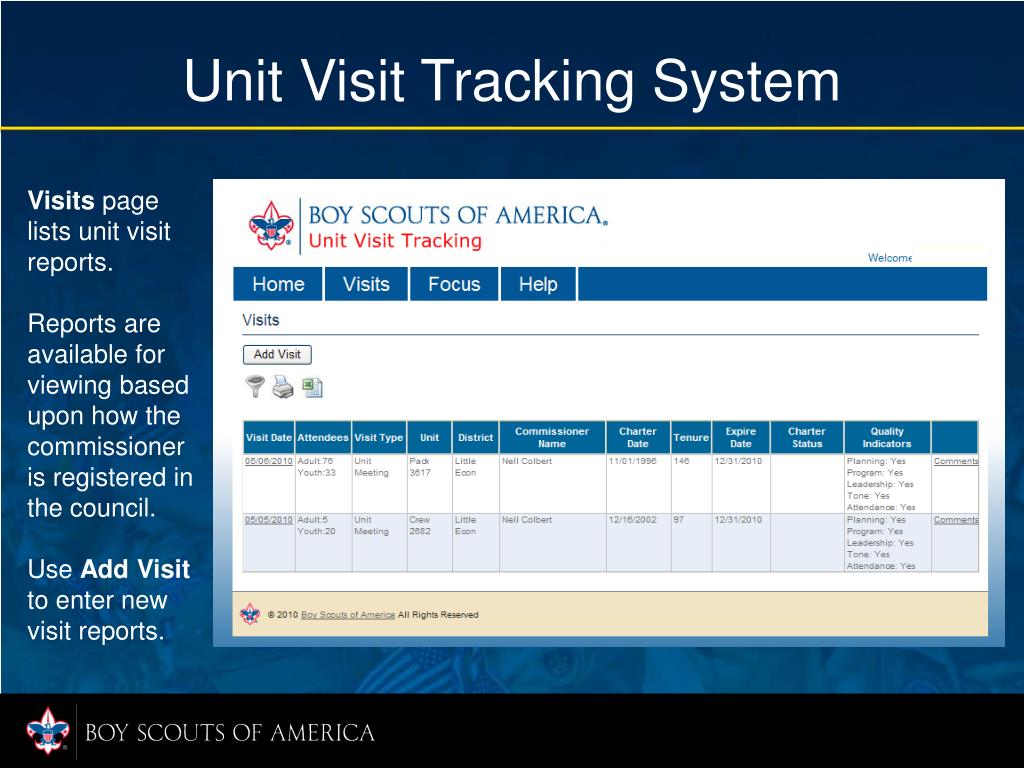Sort by the Attendees column header

[x=323, y=438]
